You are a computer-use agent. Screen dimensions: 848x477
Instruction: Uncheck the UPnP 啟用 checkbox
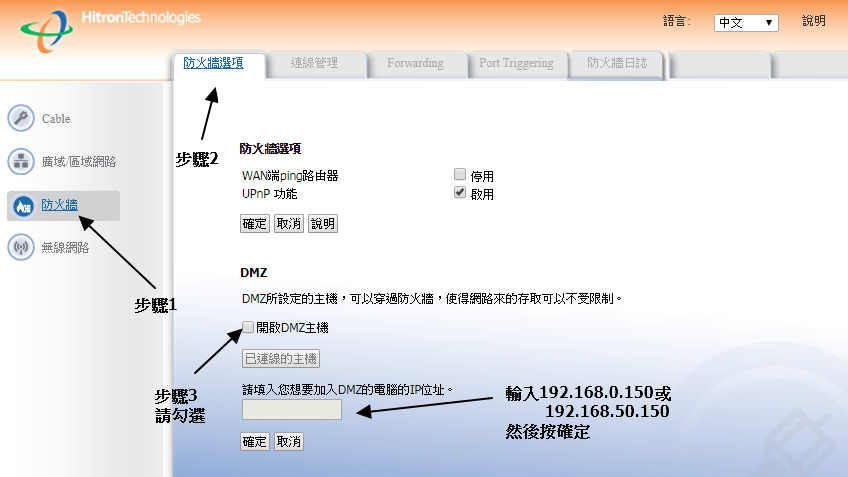click(460, 193)
